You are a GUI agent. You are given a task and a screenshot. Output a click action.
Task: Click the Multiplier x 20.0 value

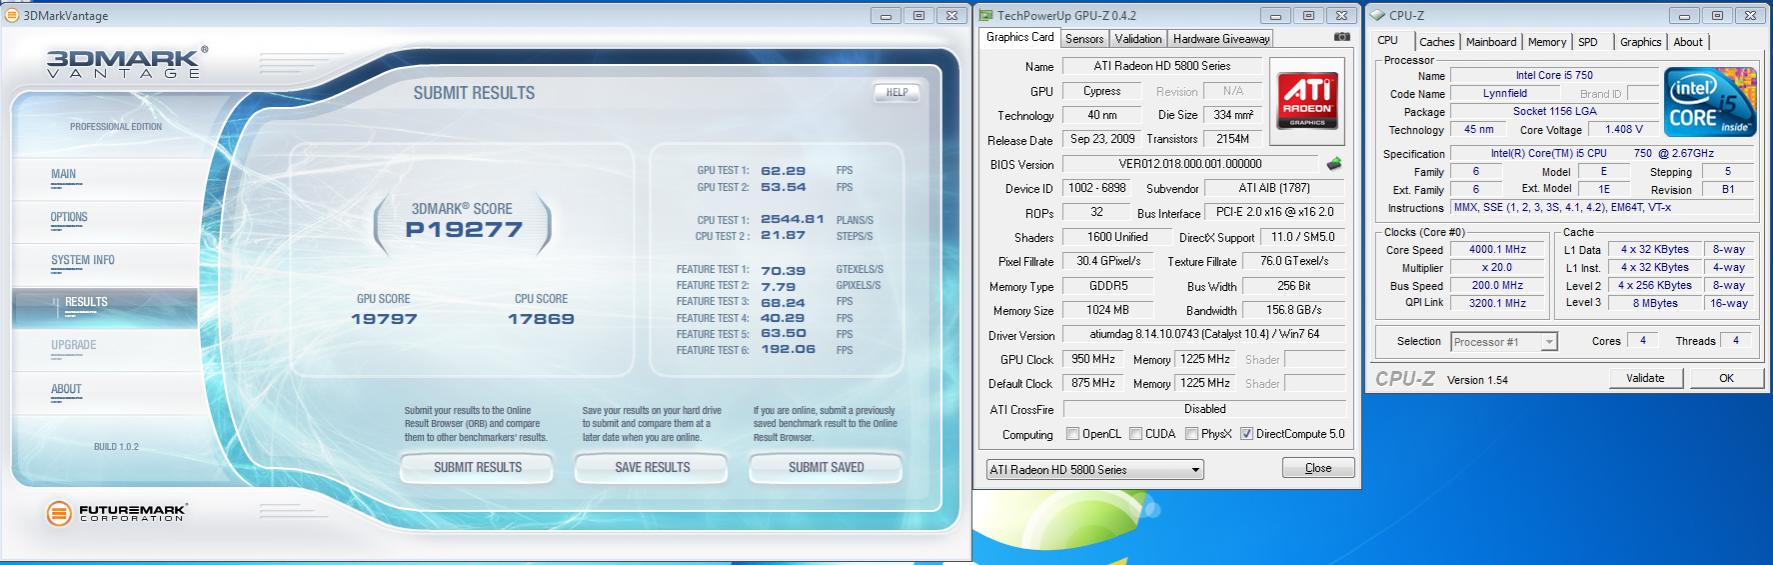tap(1497, 267)
